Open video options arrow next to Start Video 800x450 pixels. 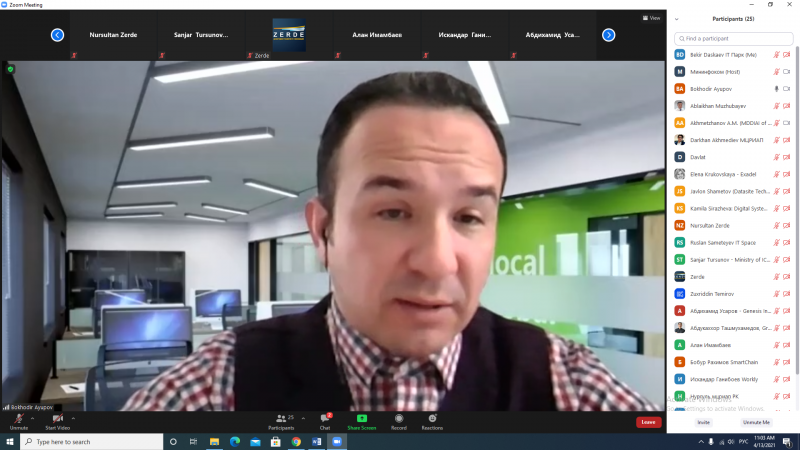pyautogui.click(x=73, y=418)
